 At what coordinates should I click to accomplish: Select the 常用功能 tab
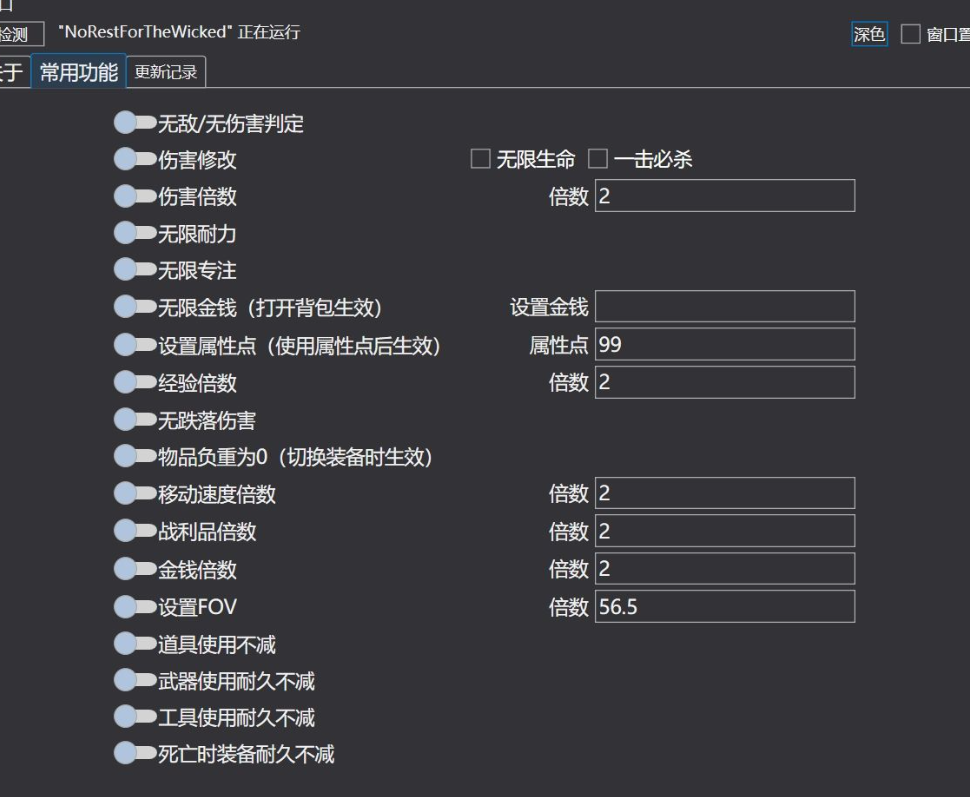point(78,72)
